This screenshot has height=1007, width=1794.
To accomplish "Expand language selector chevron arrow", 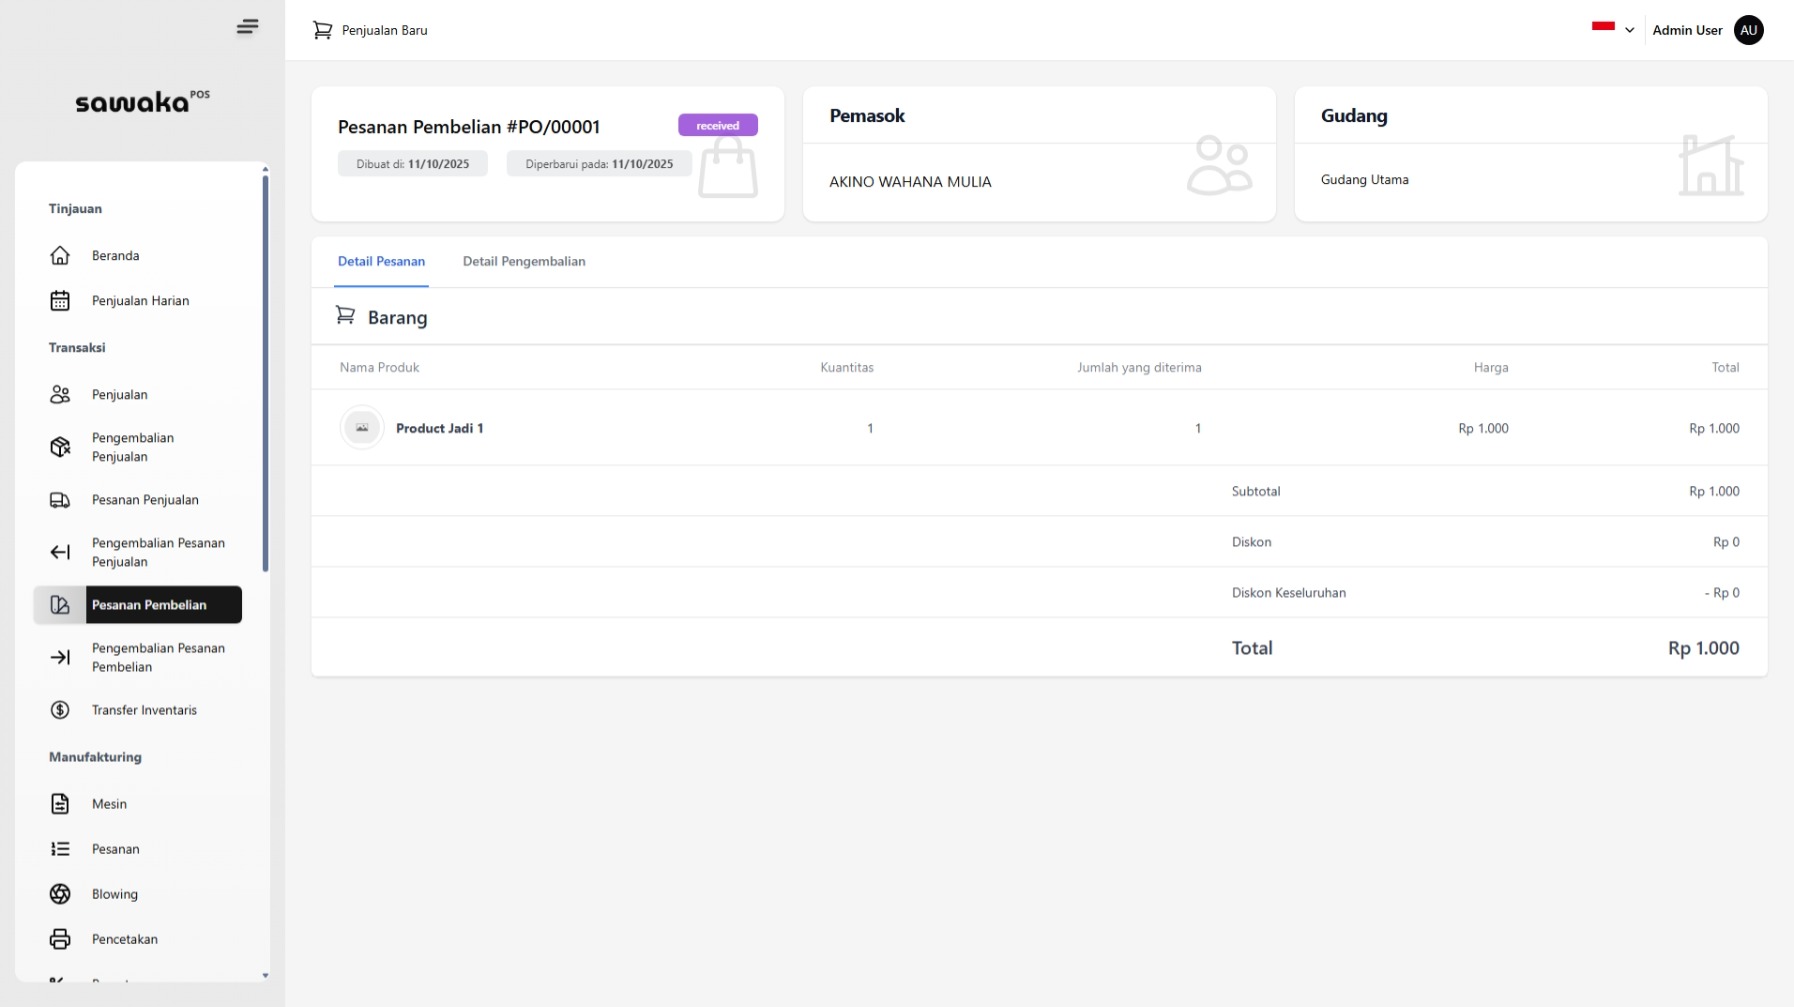I will pos(1629,30).
